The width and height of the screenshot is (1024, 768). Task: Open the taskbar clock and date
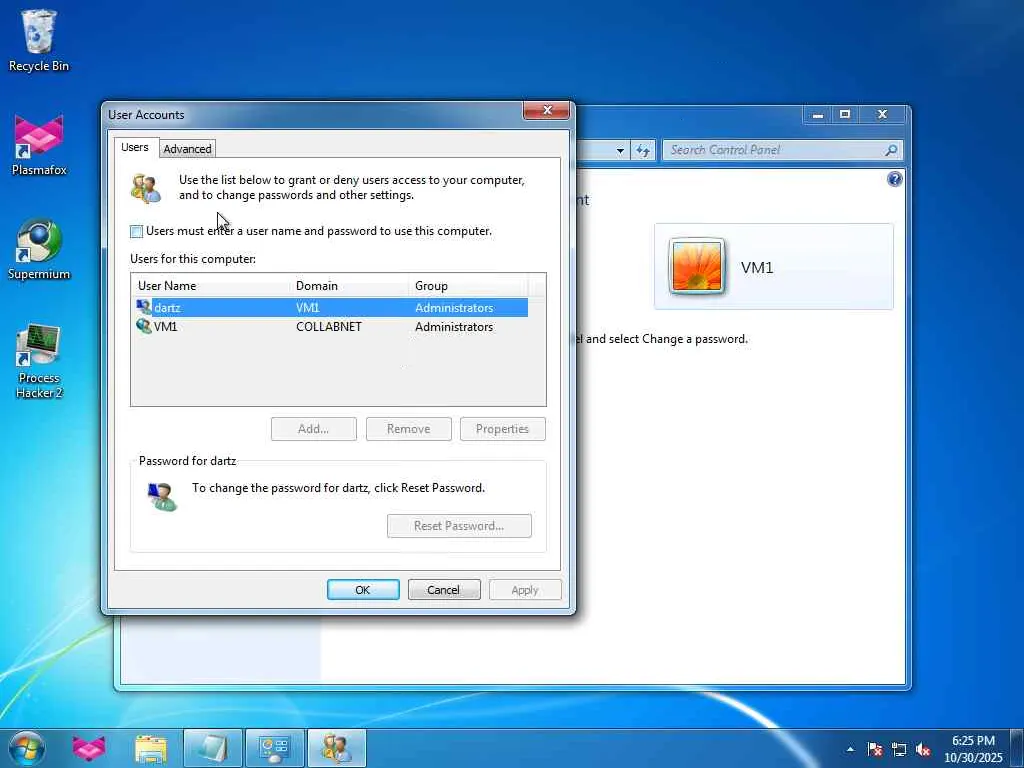[973, 749]
